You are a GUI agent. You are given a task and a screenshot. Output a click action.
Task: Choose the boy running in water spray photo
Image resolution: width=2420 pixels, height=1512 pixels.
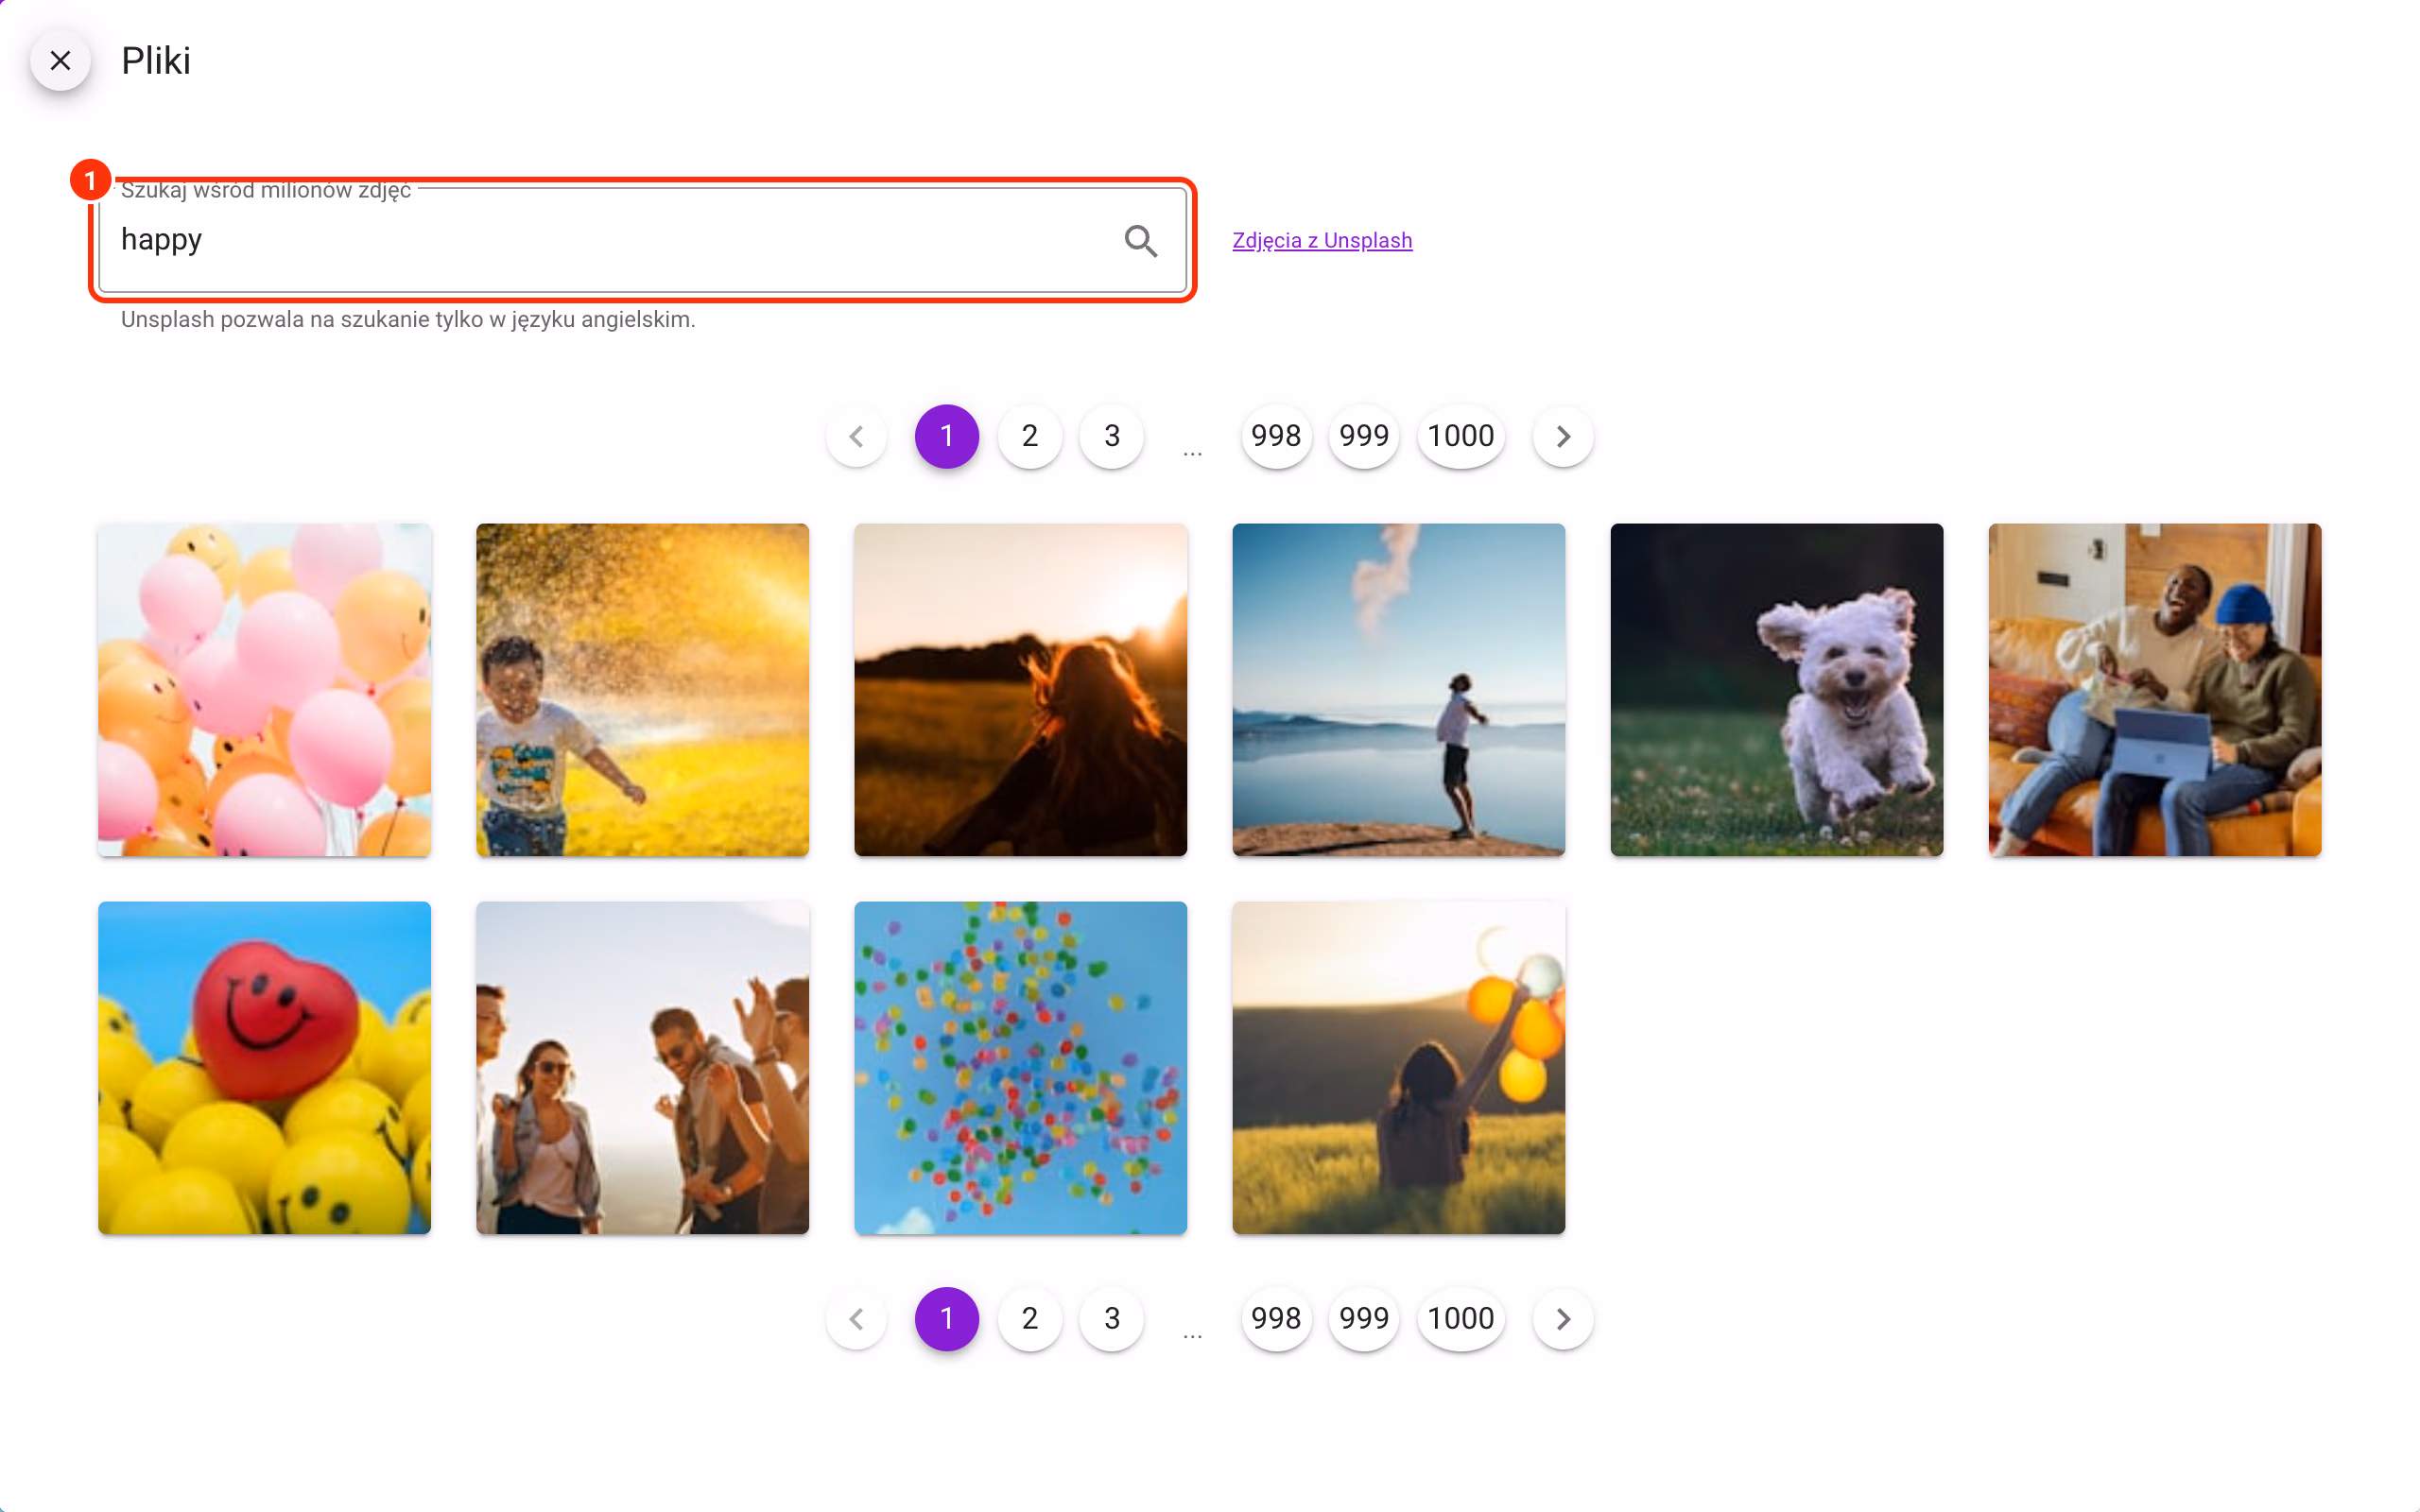(642, 690)
